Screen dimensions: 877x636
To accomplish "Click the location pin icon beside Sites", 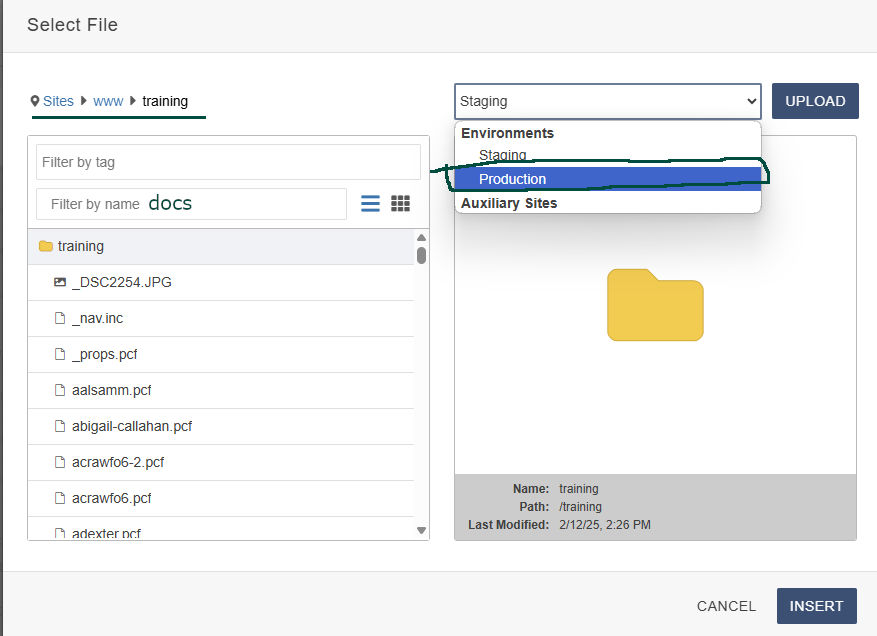I will coord(35,101).
